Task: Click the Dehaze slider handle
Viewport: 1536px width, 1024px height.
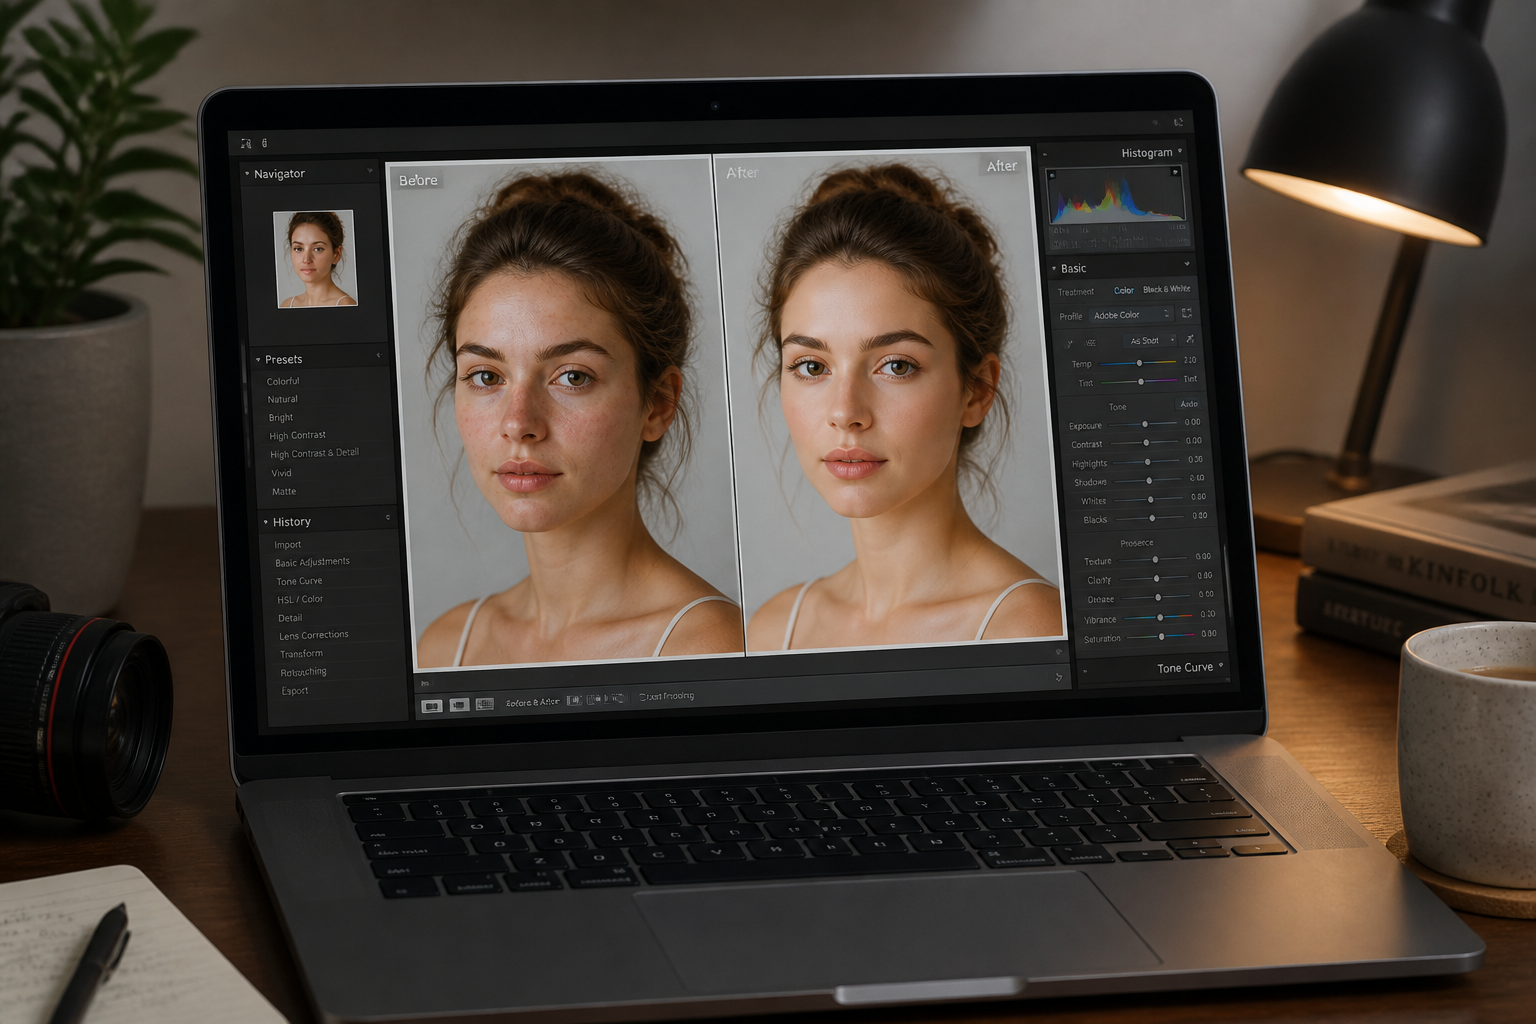Action: (1158, 597)
